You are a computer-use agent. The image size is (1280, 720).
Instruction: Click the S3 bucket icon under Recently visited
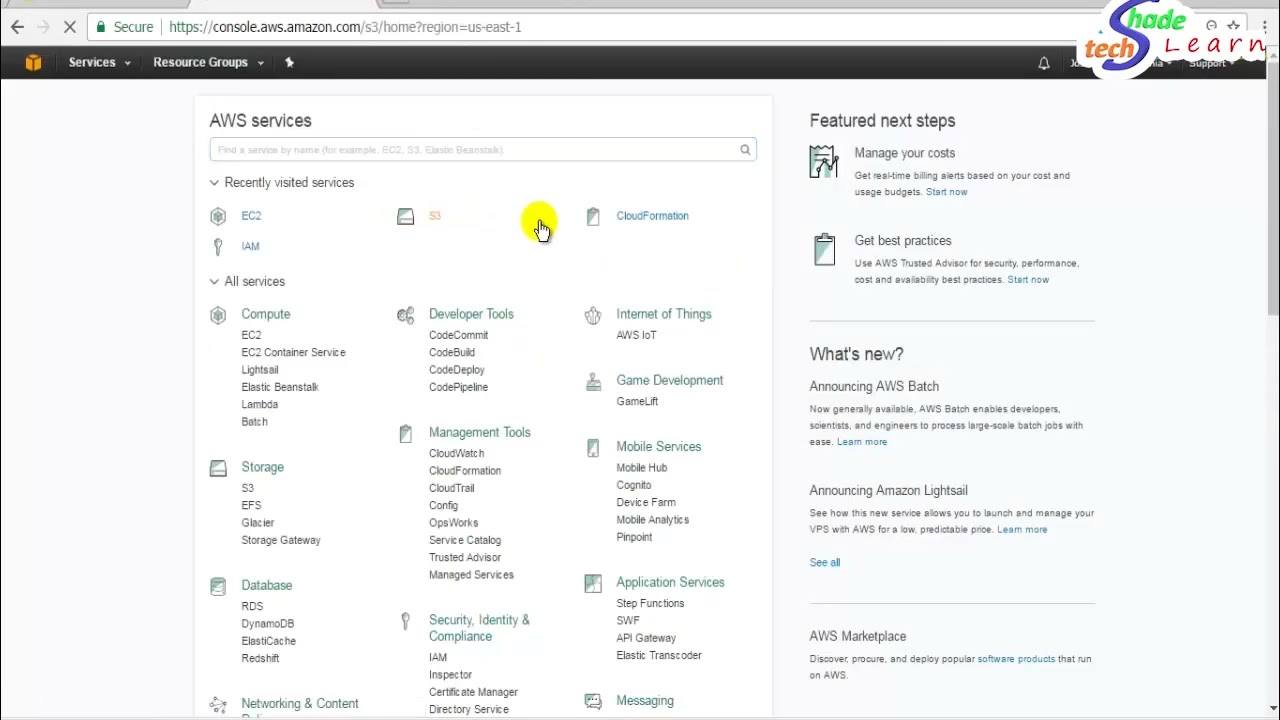(405, 216)
